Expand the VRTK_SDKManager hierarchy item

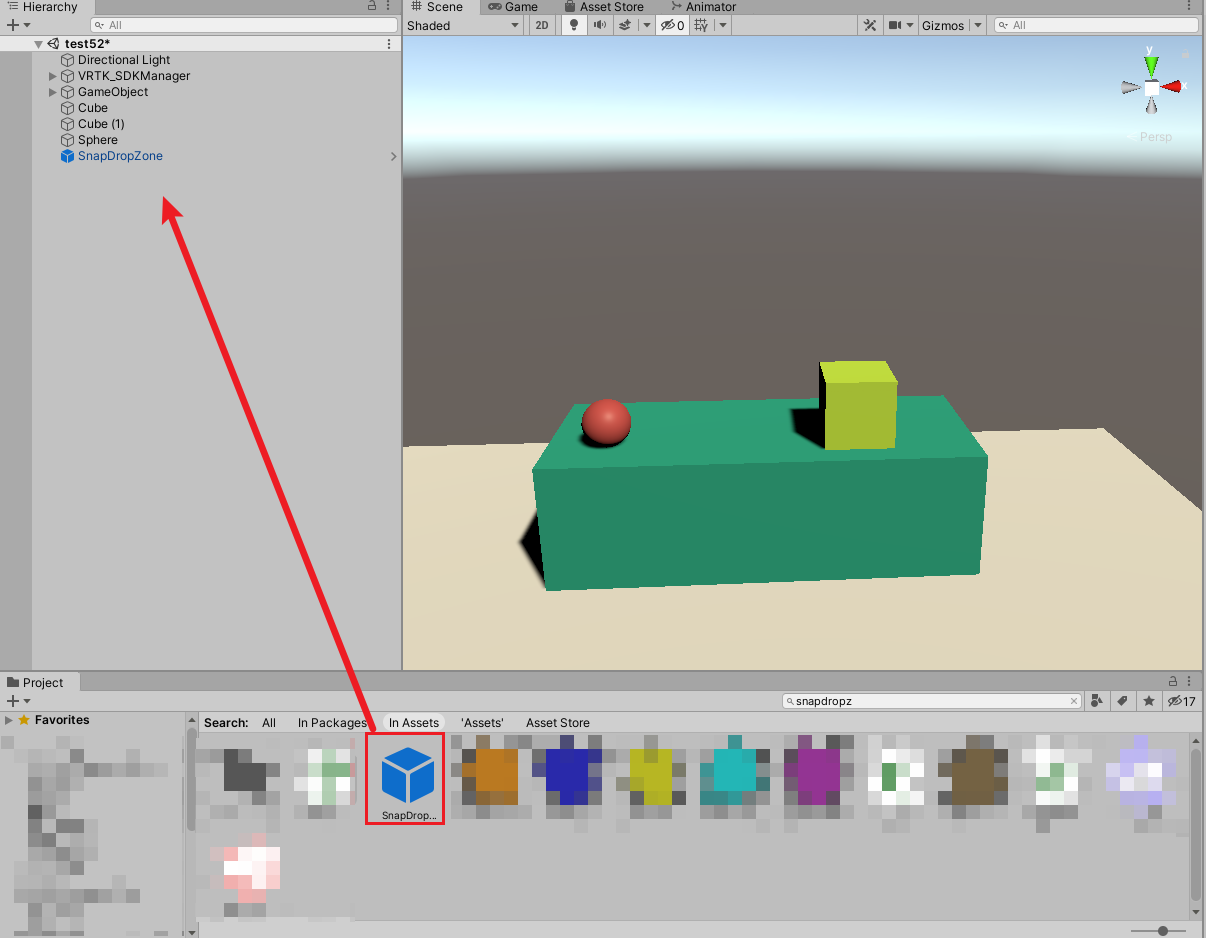pos(52,75)
